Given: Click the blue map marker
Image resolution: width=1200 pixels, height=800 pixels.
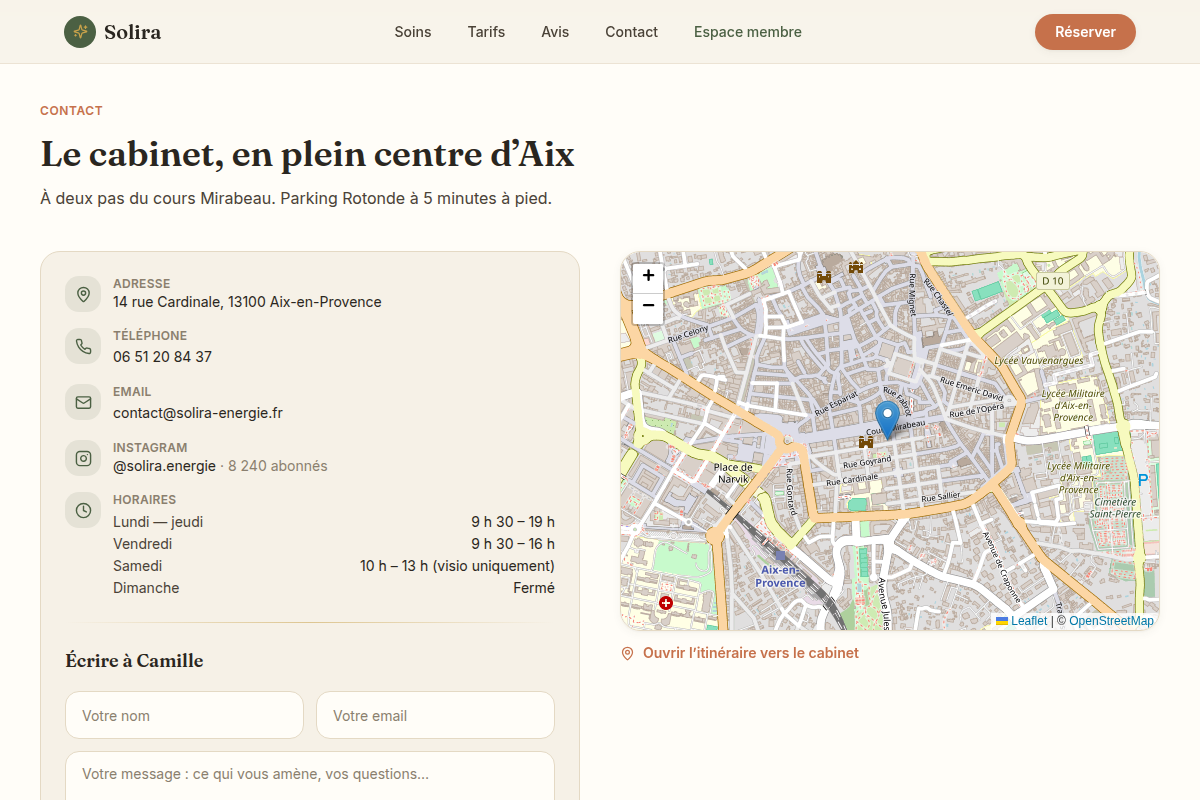Looking at the screenshot, I should 887,420.
